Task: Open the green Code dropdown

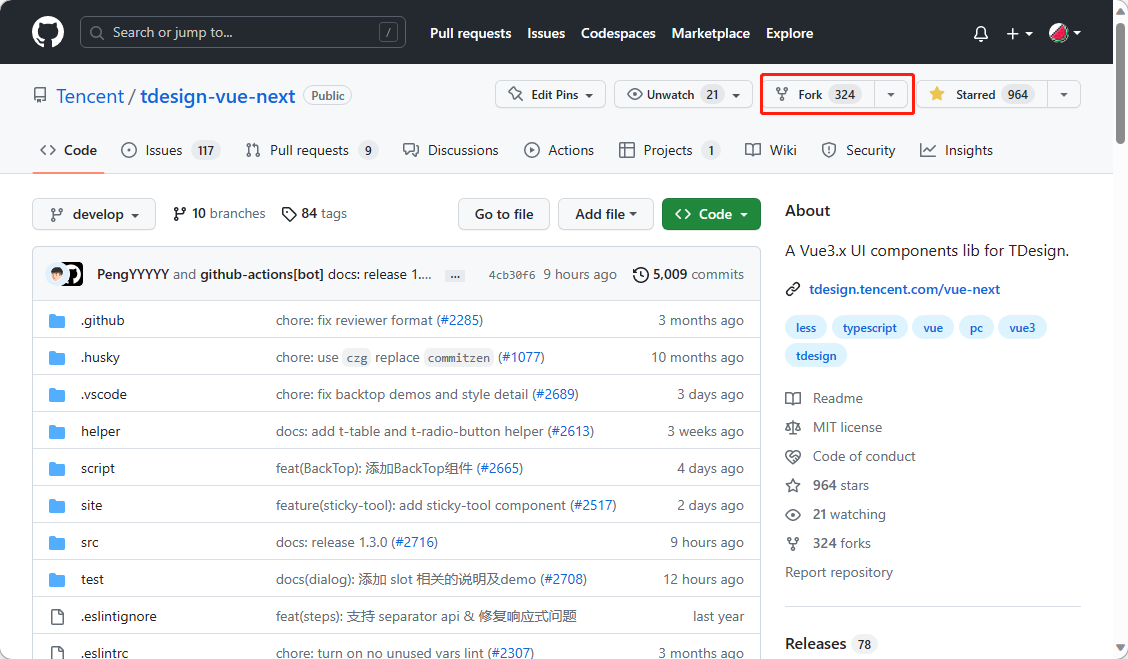Action: (711, 214)
